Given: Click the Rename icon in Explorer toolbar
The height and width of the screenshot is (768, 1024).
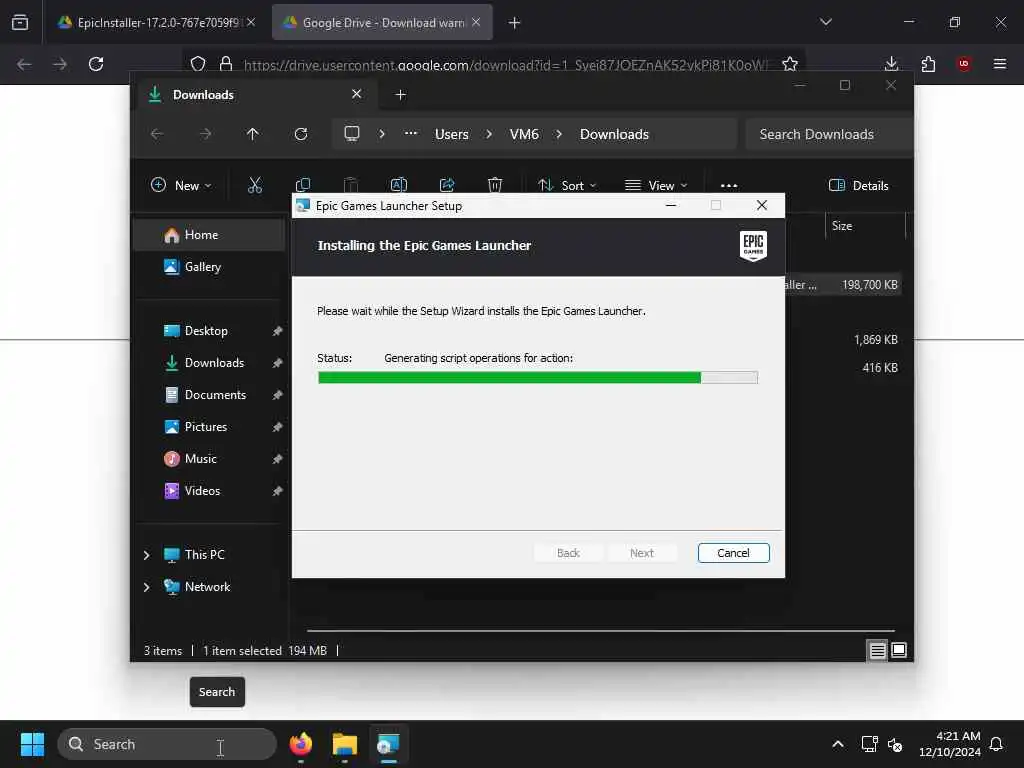Looking at the screenshot, I should tap(398, 185).
